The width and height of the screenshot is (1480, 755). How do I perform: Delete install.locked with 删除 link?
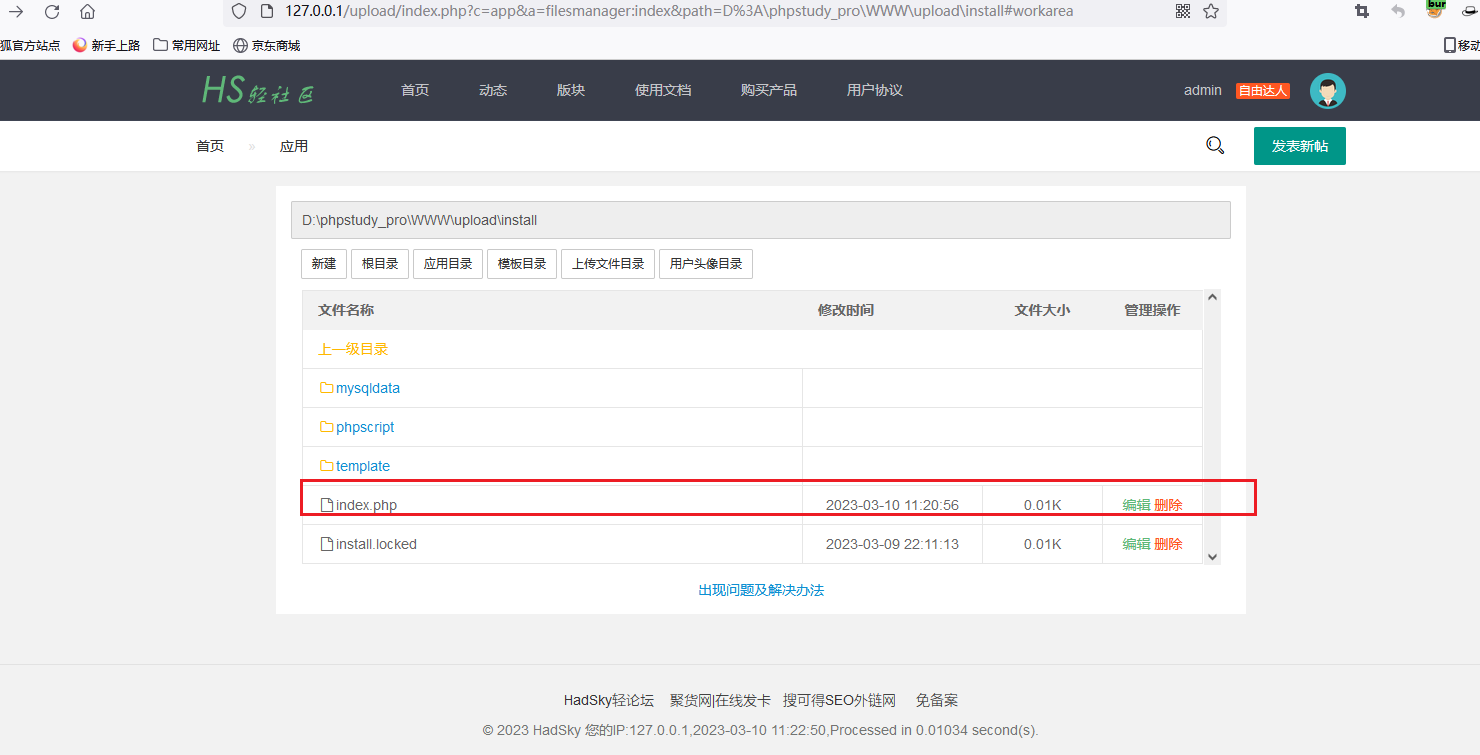1168,544
